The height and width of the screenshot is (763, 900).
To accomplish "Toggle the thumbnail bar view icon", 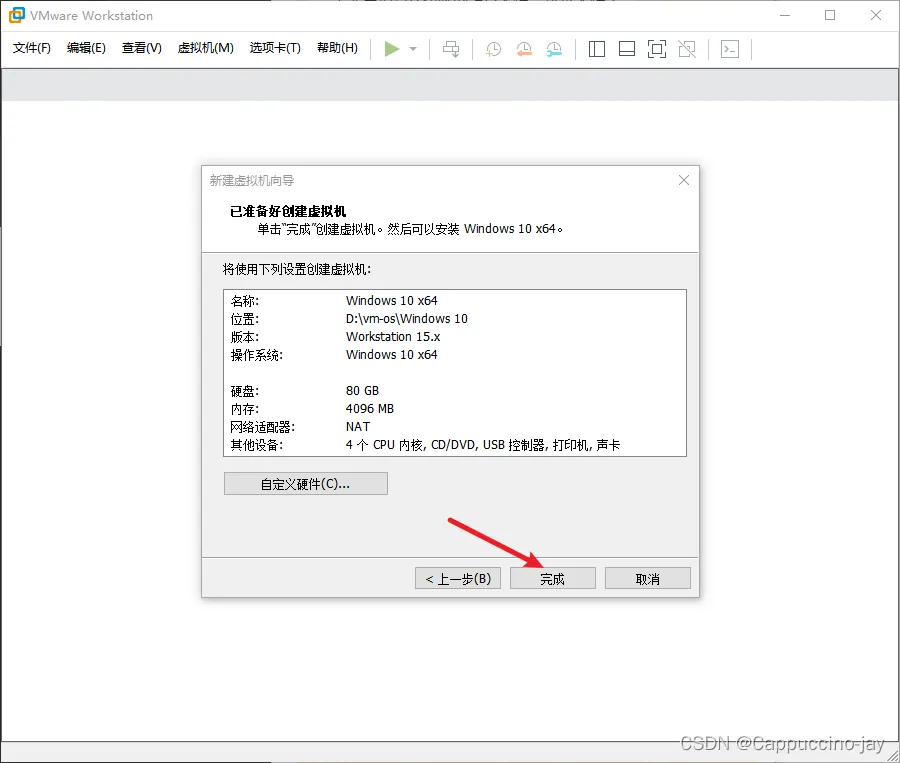I will point(627,49).
